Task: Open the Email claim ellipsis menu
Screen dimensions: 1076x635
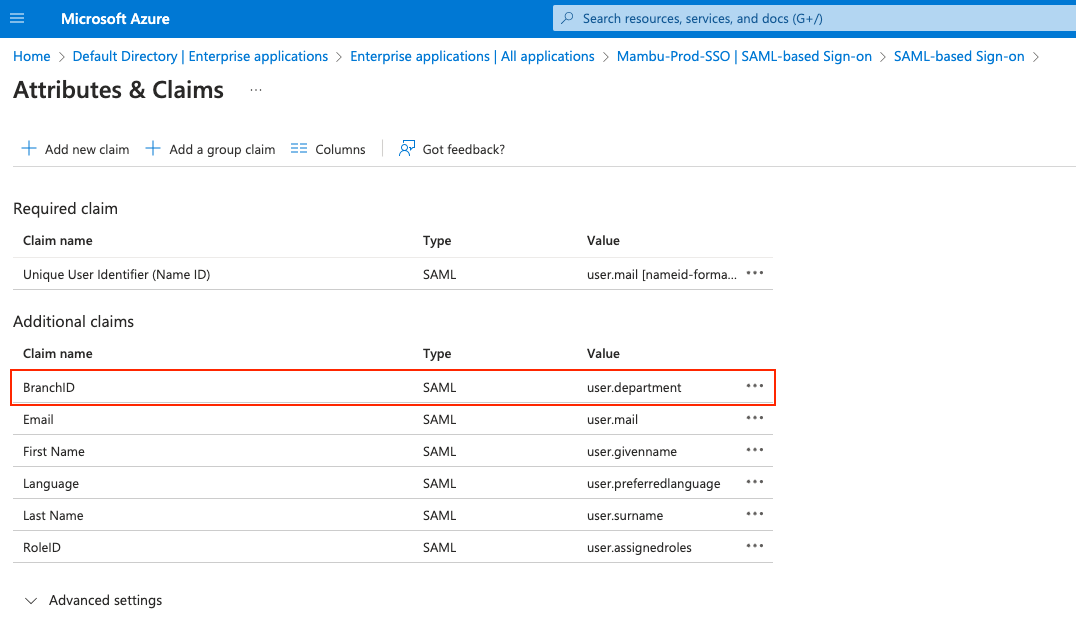Action: point(755,419)
